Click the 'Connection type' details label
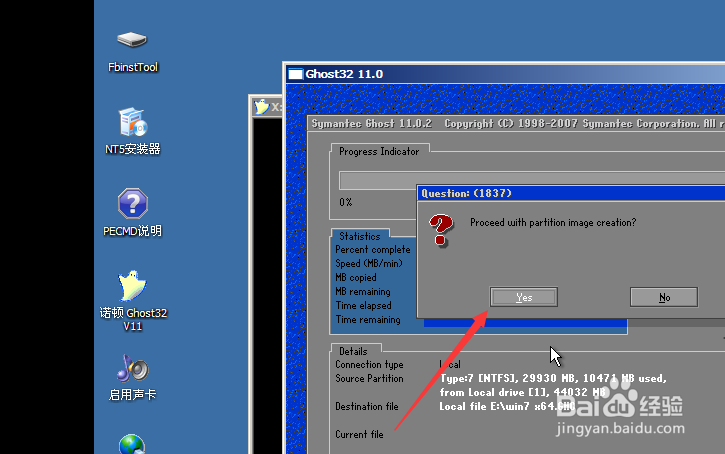The width and height of the screenshot is (725, 454). (x=369, y=364)
